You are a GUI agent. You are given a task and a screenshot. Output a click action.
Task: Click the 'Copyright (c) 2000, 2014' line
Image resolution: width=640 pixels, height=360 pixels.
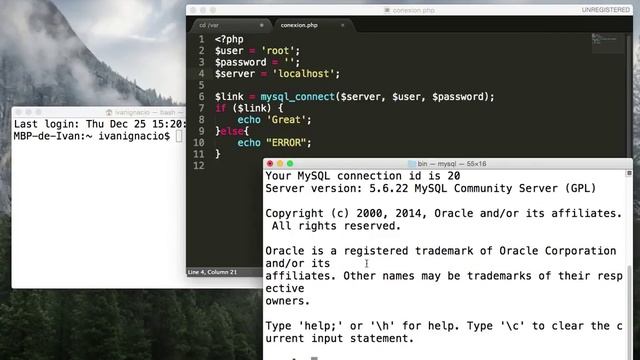pos(444,213)
